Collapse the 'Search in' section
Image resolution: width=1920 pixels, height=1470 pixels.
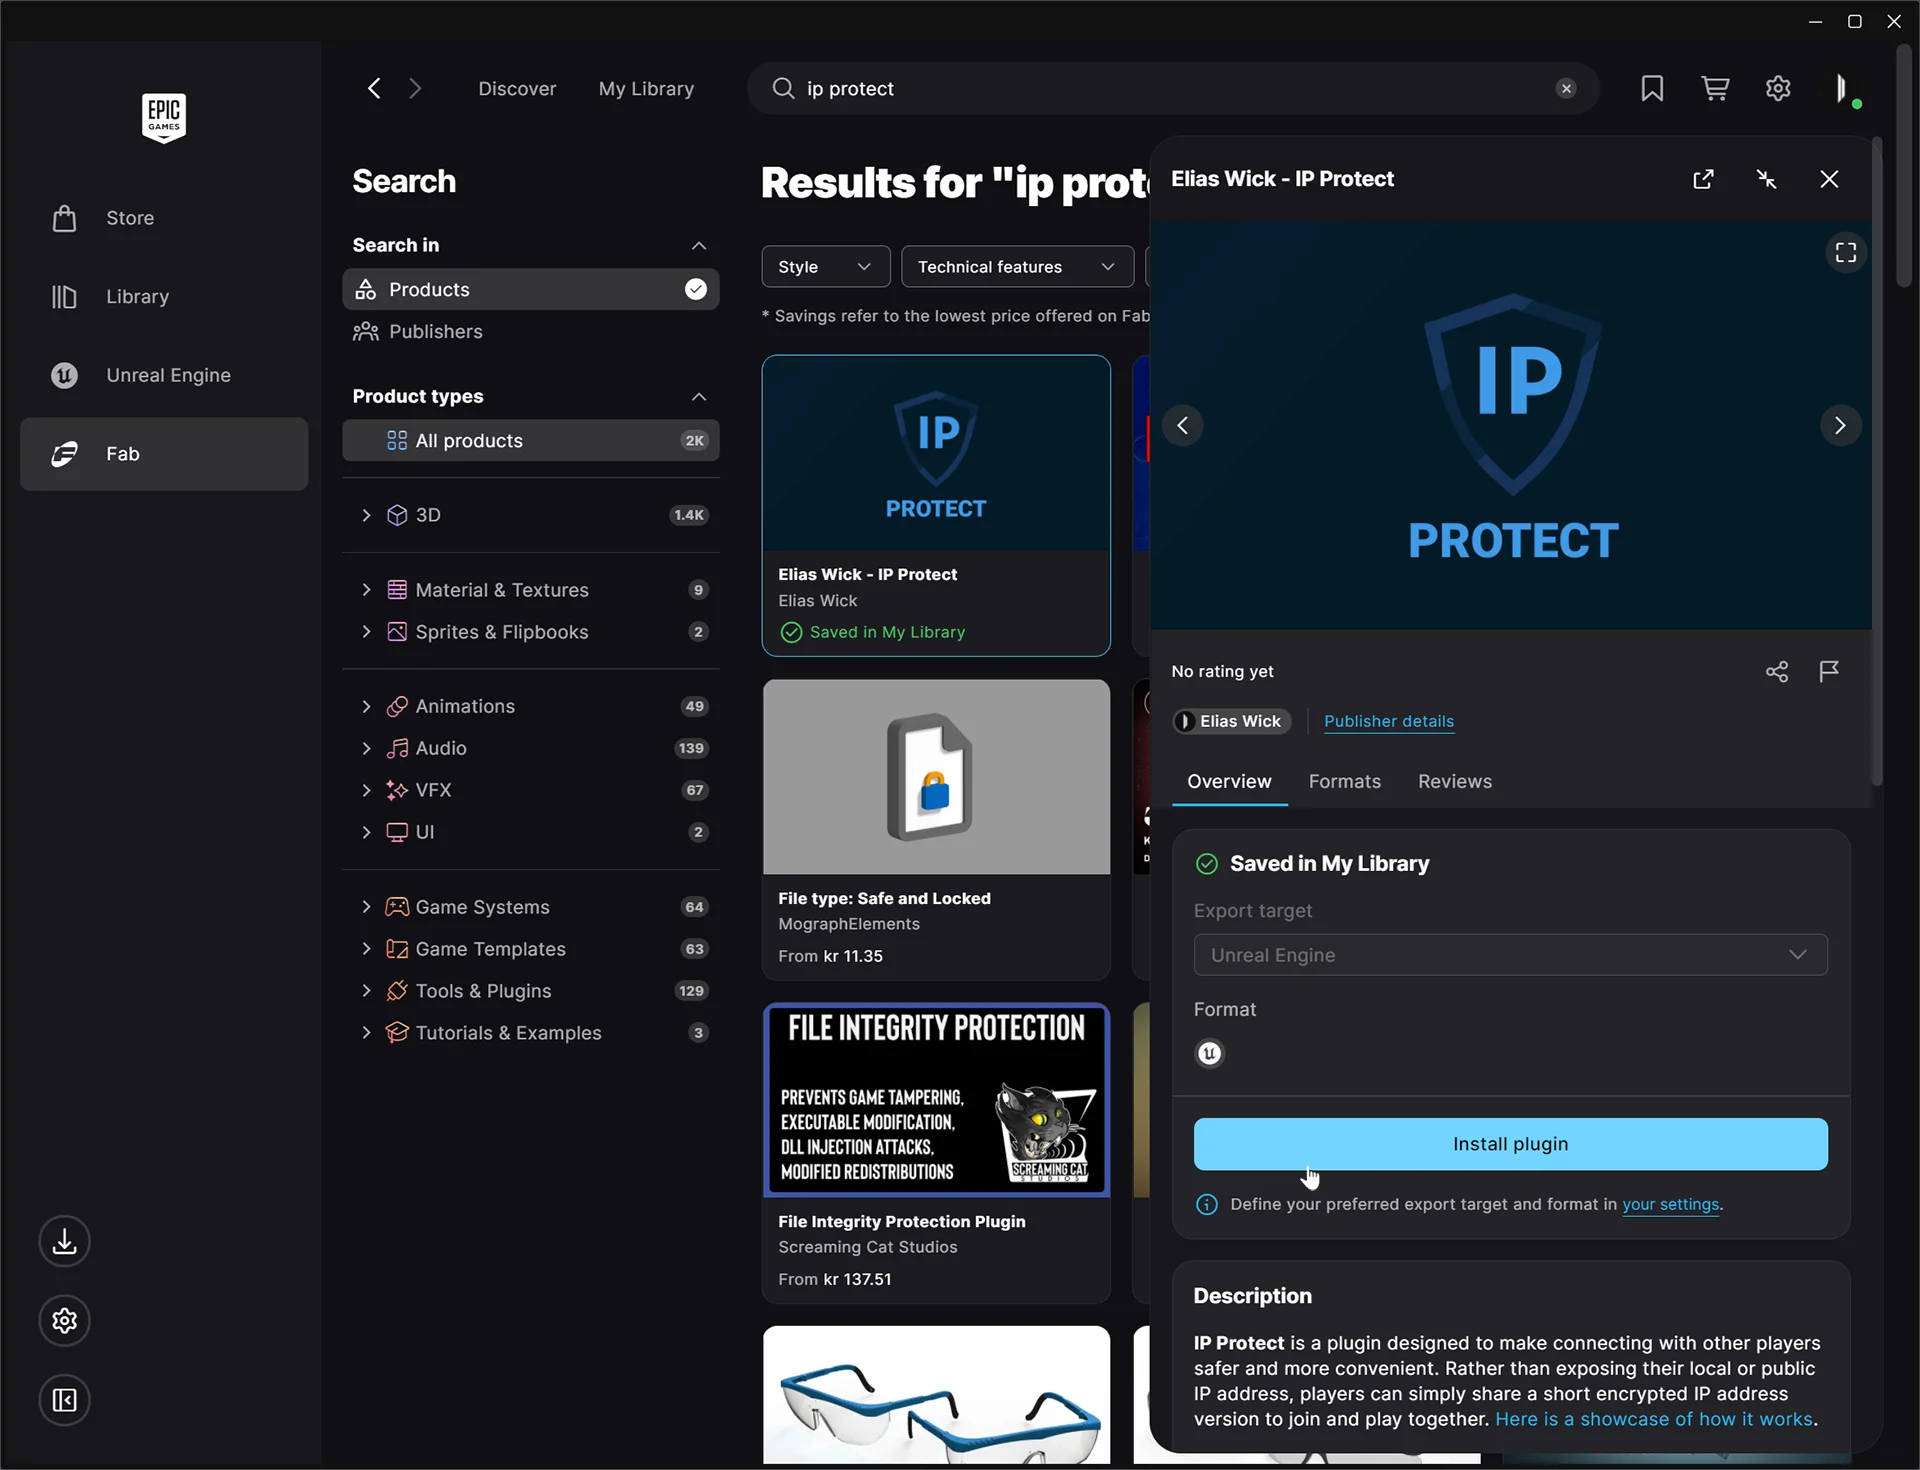tap(699, 246)
